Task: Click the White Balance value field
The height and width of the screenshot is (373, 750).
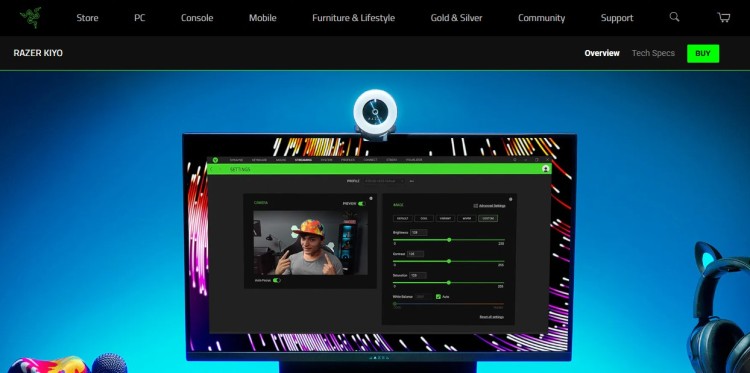Action: point(423,296)
